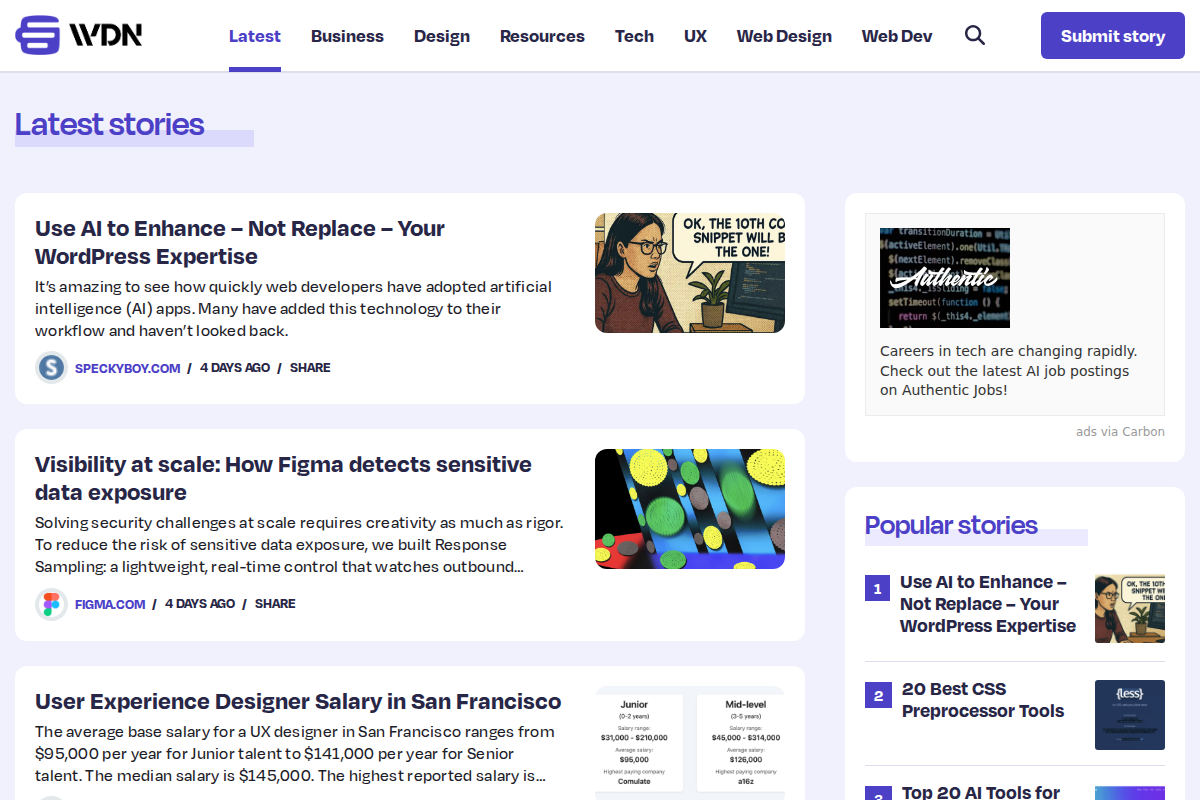Click the Figma data exposure article thumbnail
Screen dimensions: 1200x800
[x=690, y=509]
